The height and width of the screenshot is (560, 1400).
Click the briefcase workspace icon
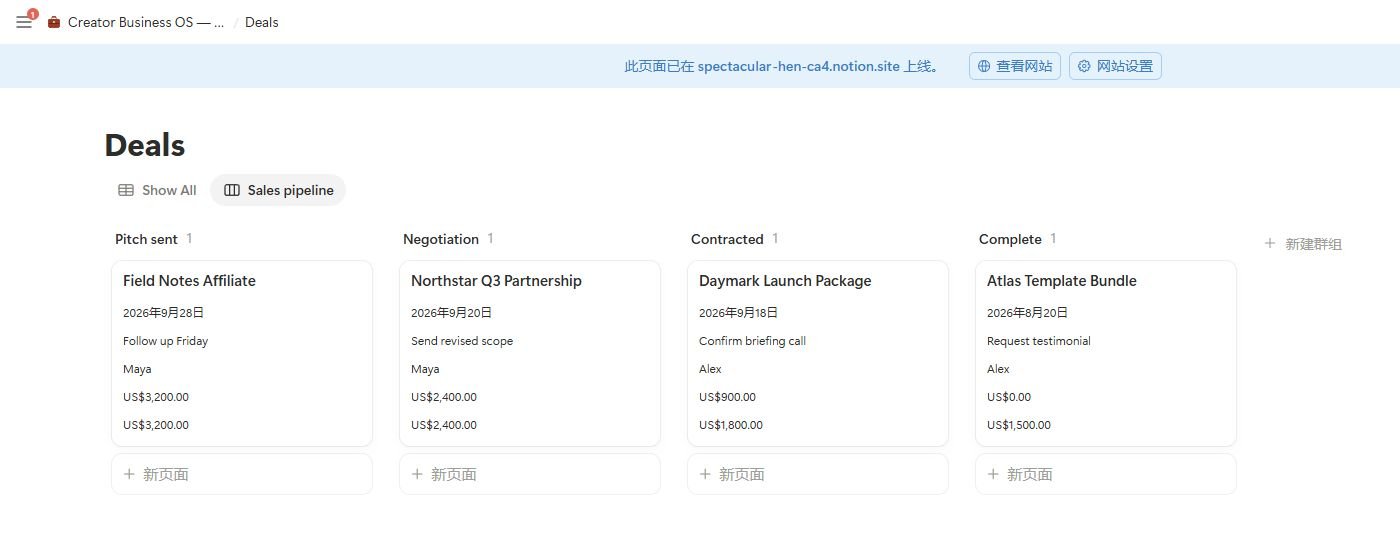[x=54, y=22]
